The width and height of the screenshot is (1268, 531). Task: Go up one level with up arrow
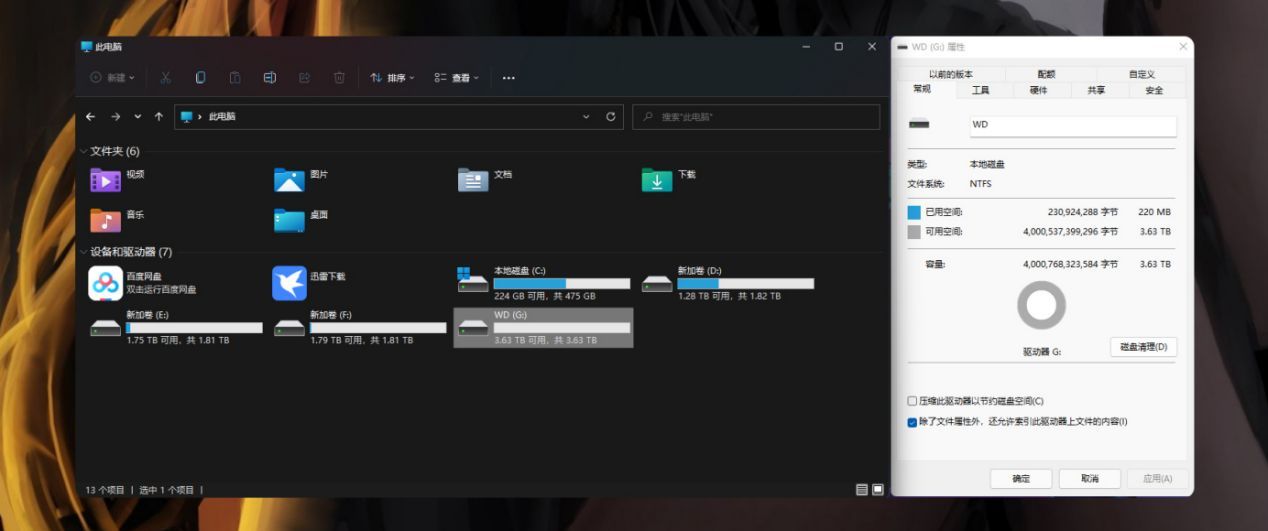click(x=159, y=117)
